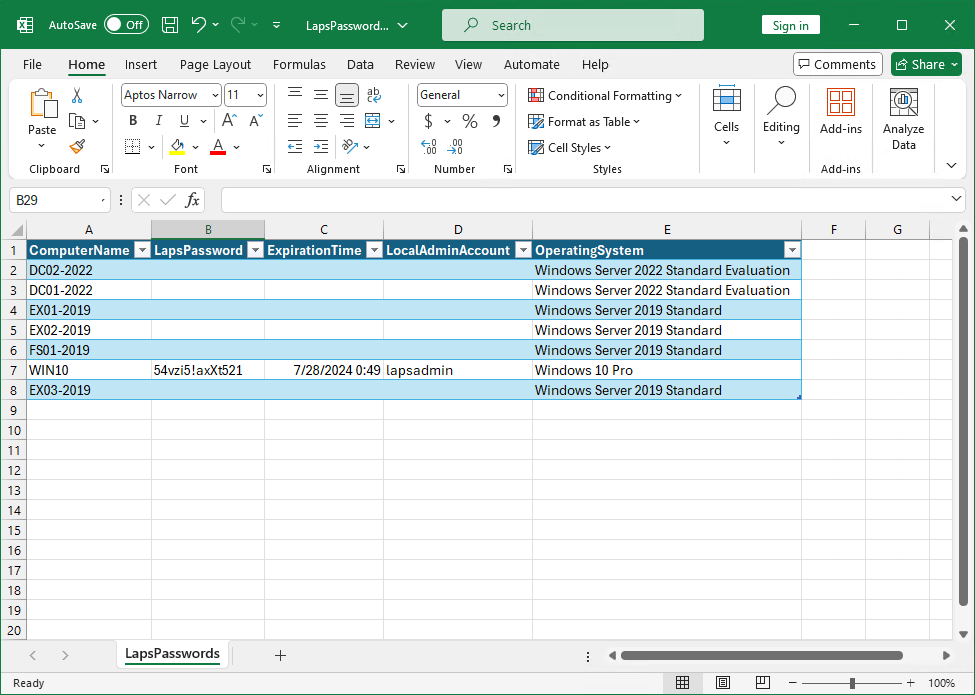Click the zoom slider in status bar

(x=853, y=683)
